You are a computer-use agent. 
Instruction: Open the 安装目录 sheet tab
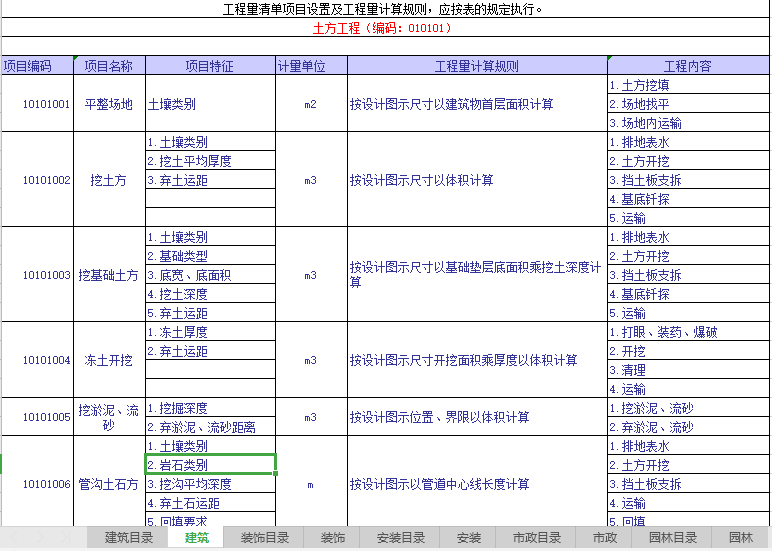pyautogui.click(x=401, y=538)
